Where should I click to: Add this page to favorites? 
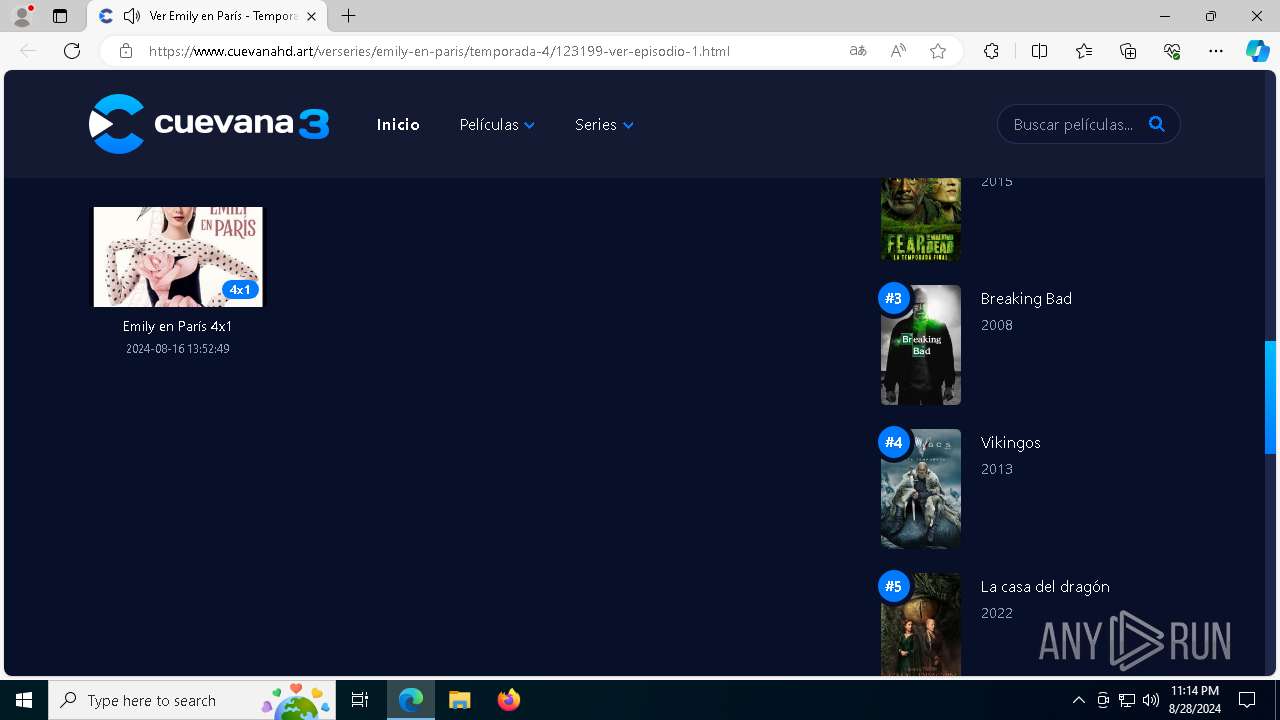(938, 51)
